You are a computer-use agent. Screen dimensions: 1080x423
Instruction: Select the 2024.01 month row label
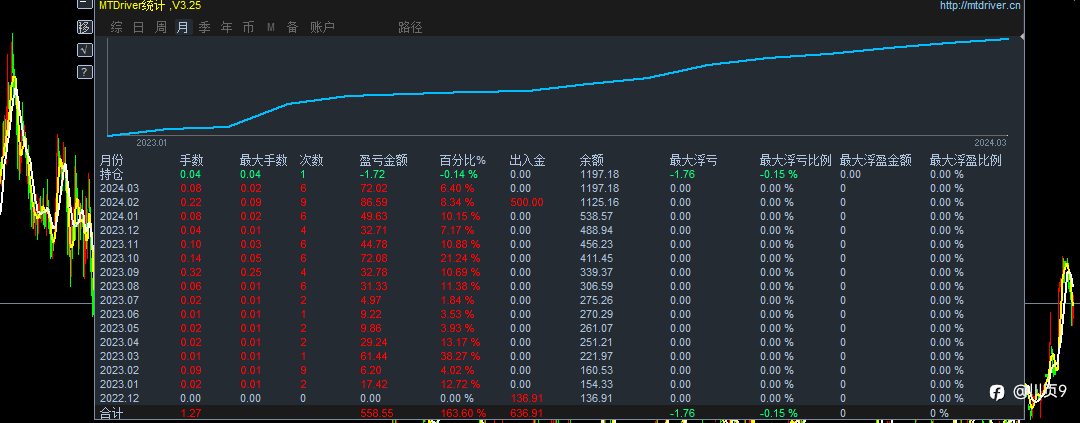point(119,216)
